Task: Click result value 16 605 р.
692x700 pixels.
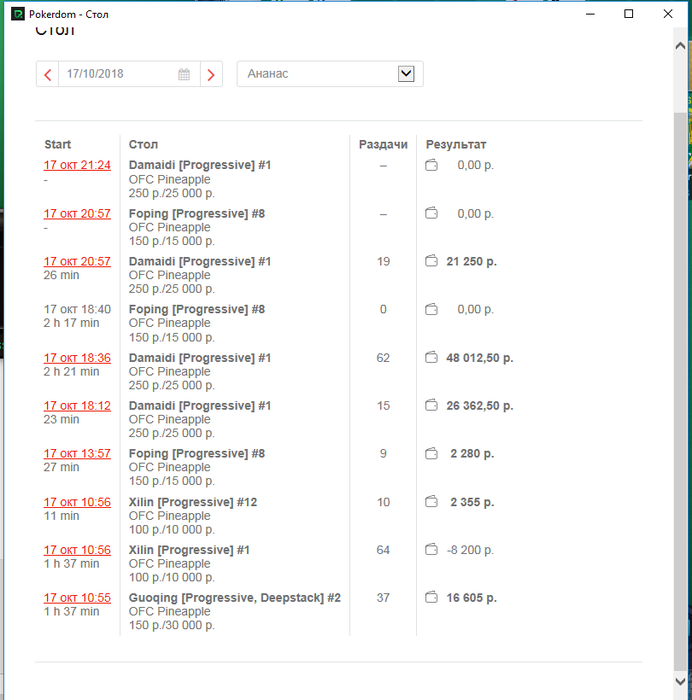Action: [x=471, y=598]
